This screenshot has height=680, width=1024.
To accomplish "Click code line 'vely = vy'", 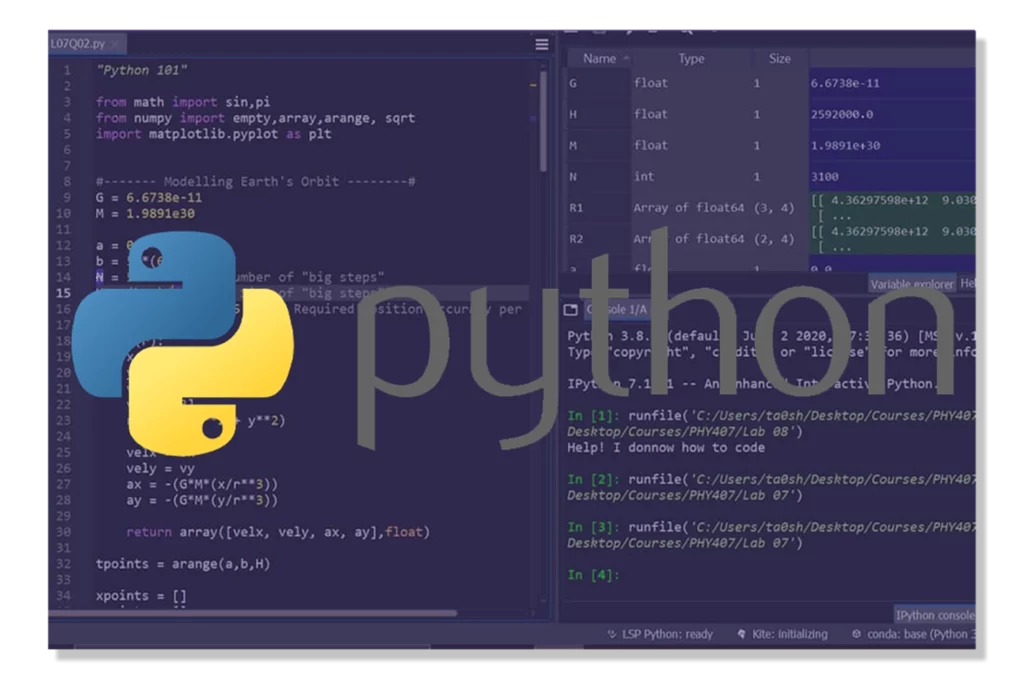I will tap(161, 468).
